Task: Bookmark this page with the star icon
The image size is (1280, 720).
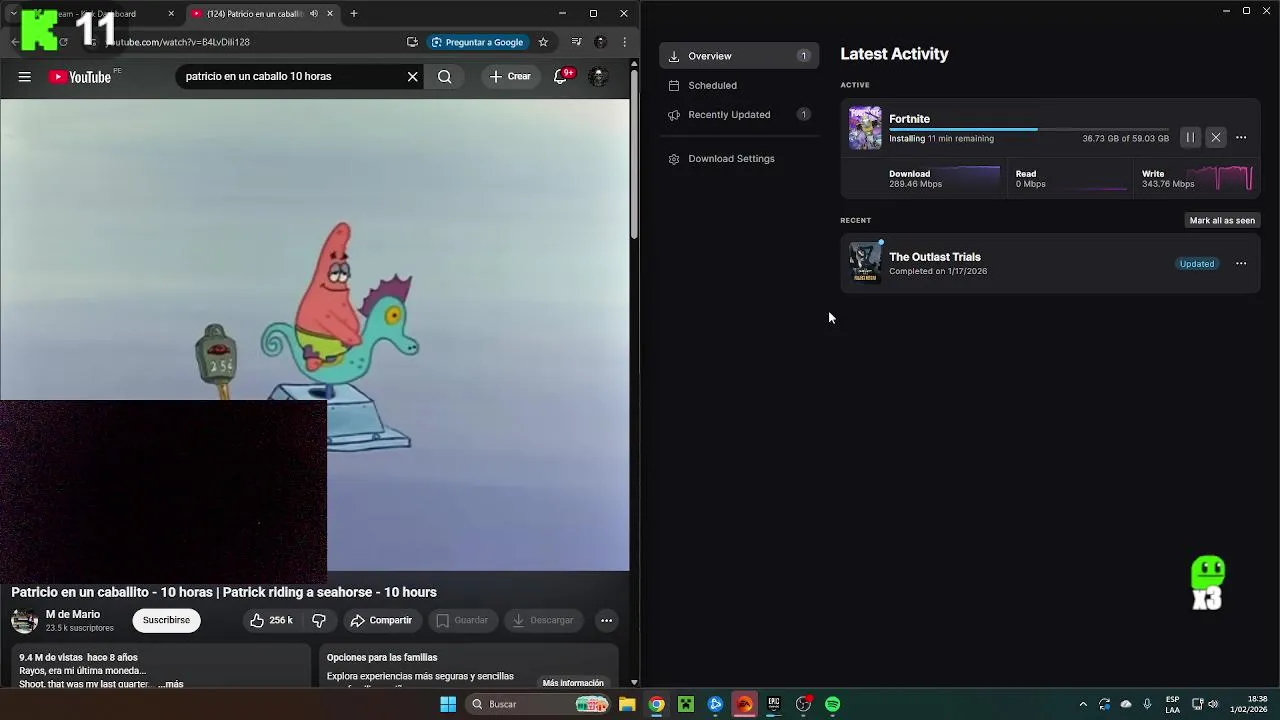Action: pyautogui.click(x=543, y=42)
